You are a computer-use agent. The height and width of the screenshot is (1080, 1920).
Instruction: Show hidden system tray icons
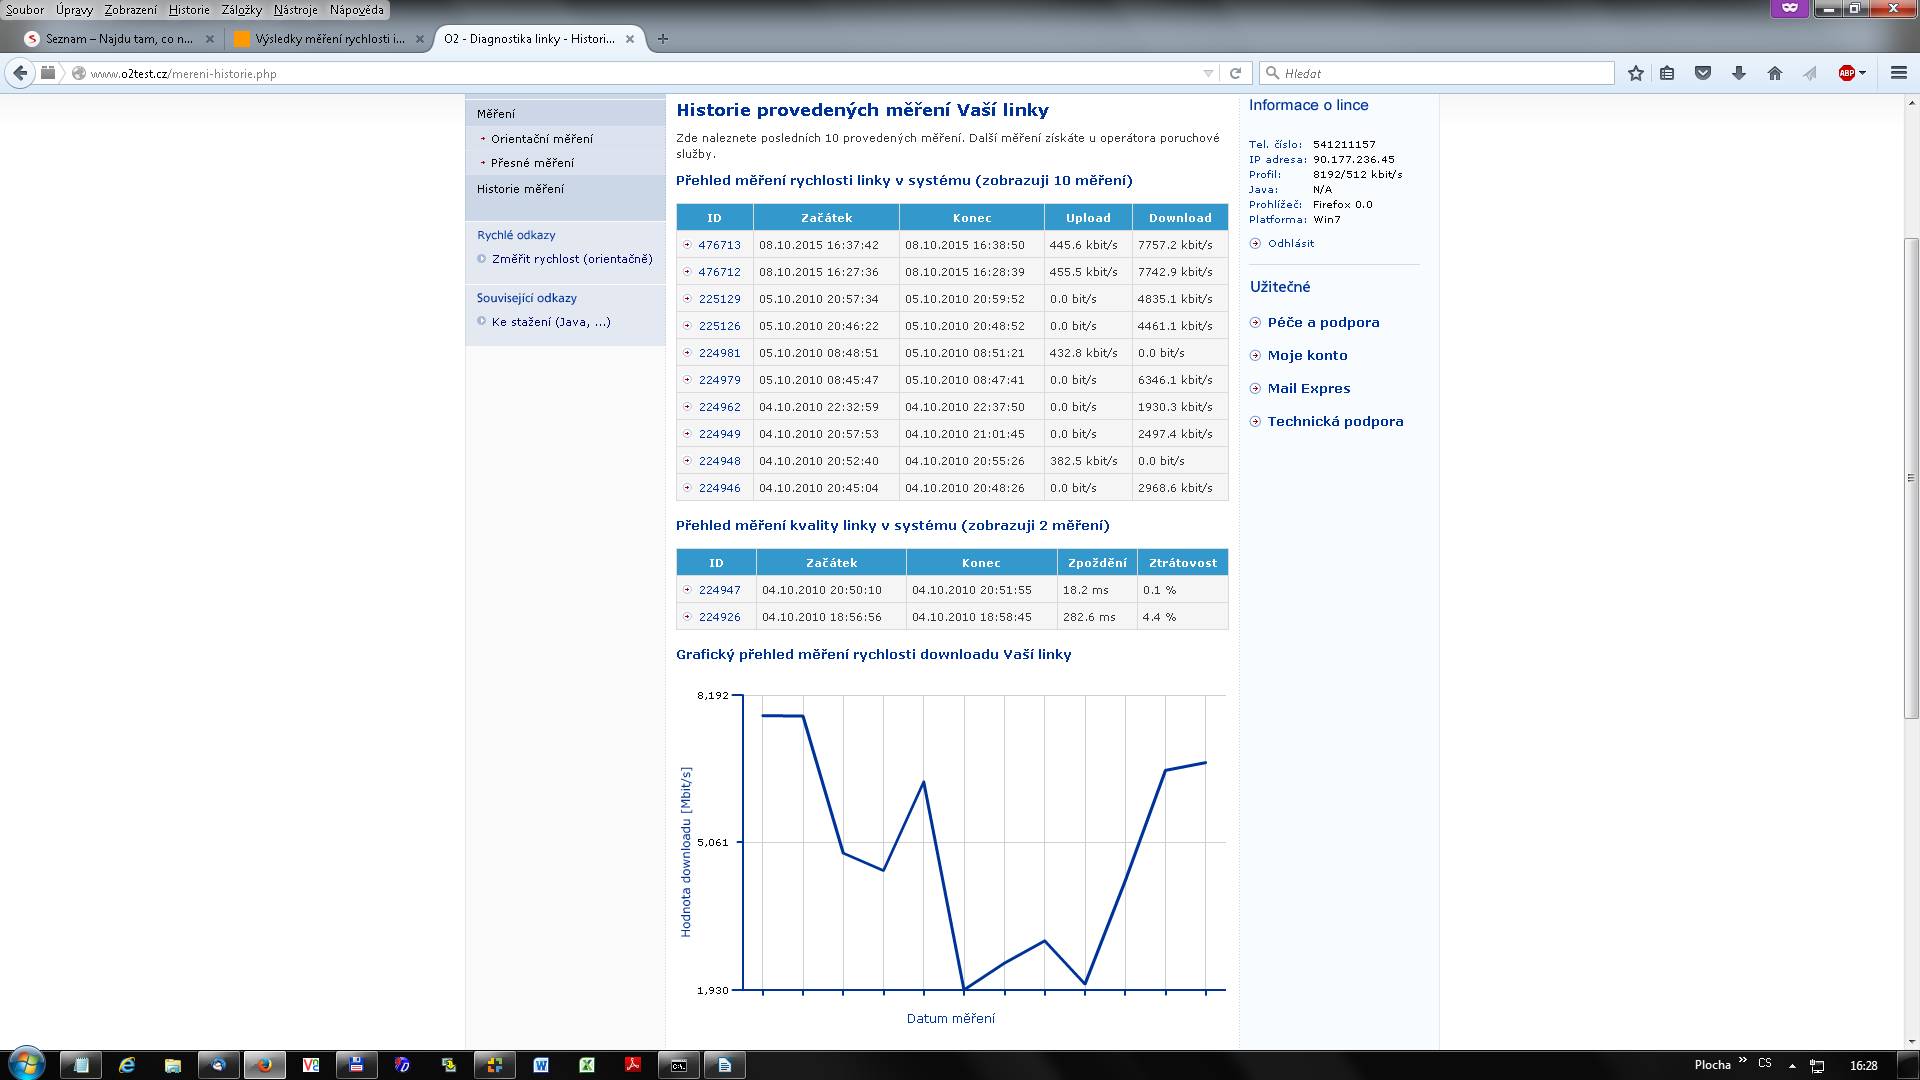tap(1792, 1065)
